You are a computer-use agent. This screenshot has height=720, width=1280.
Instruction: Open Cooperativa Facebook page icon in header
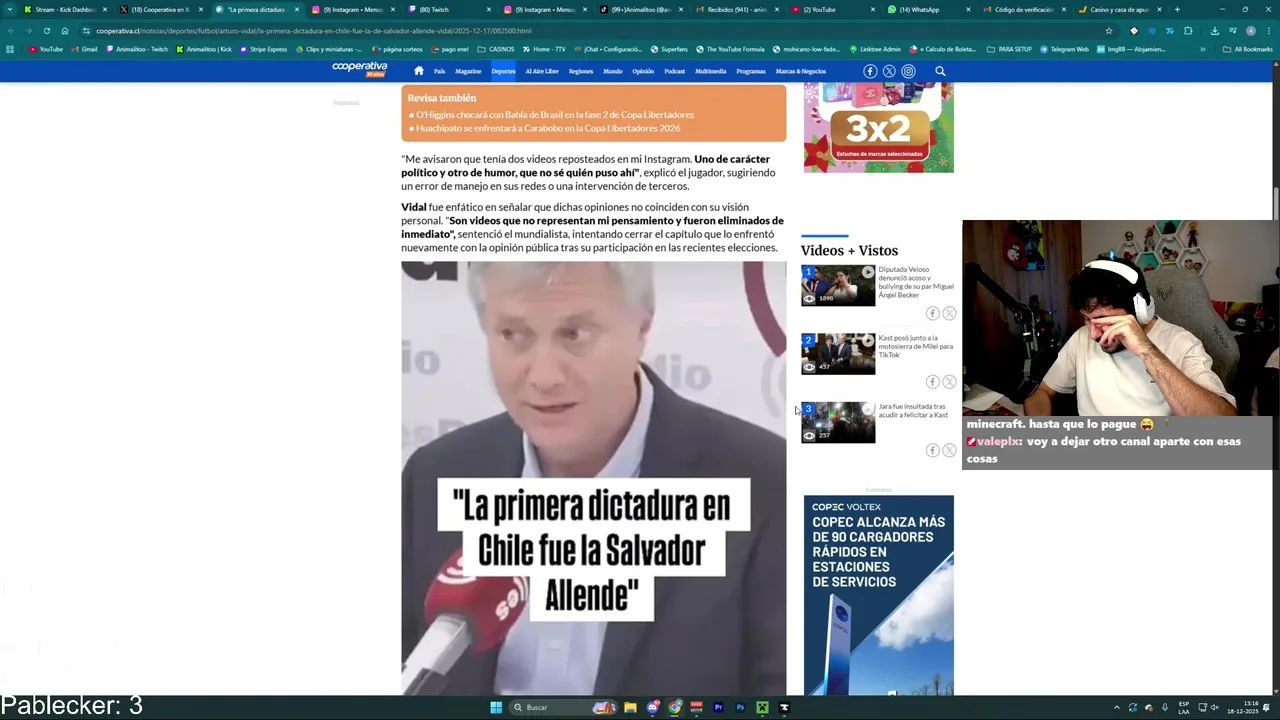click(870, 71)
